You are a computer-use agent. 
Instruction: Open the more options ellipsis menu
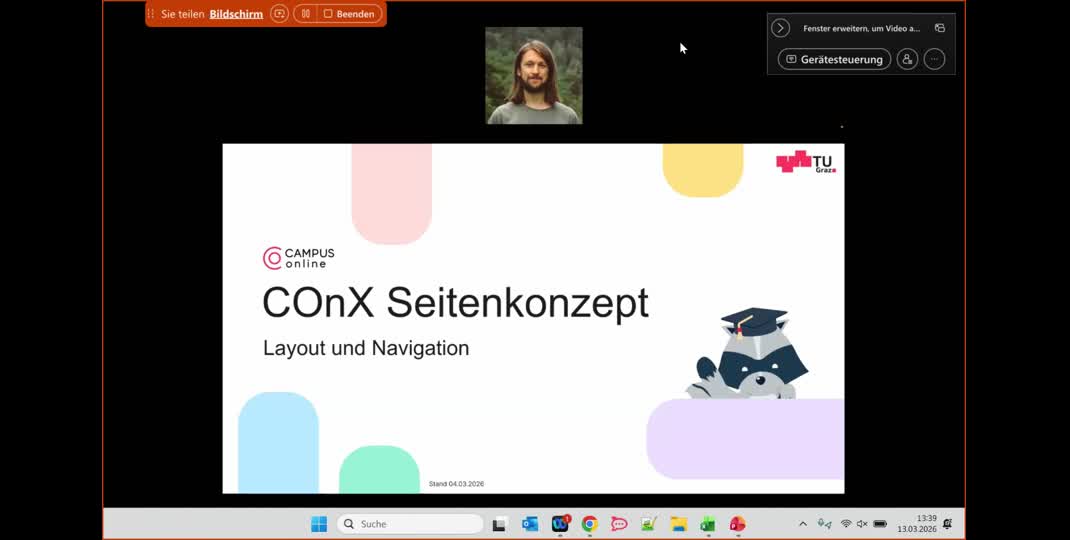click(934, 59)
